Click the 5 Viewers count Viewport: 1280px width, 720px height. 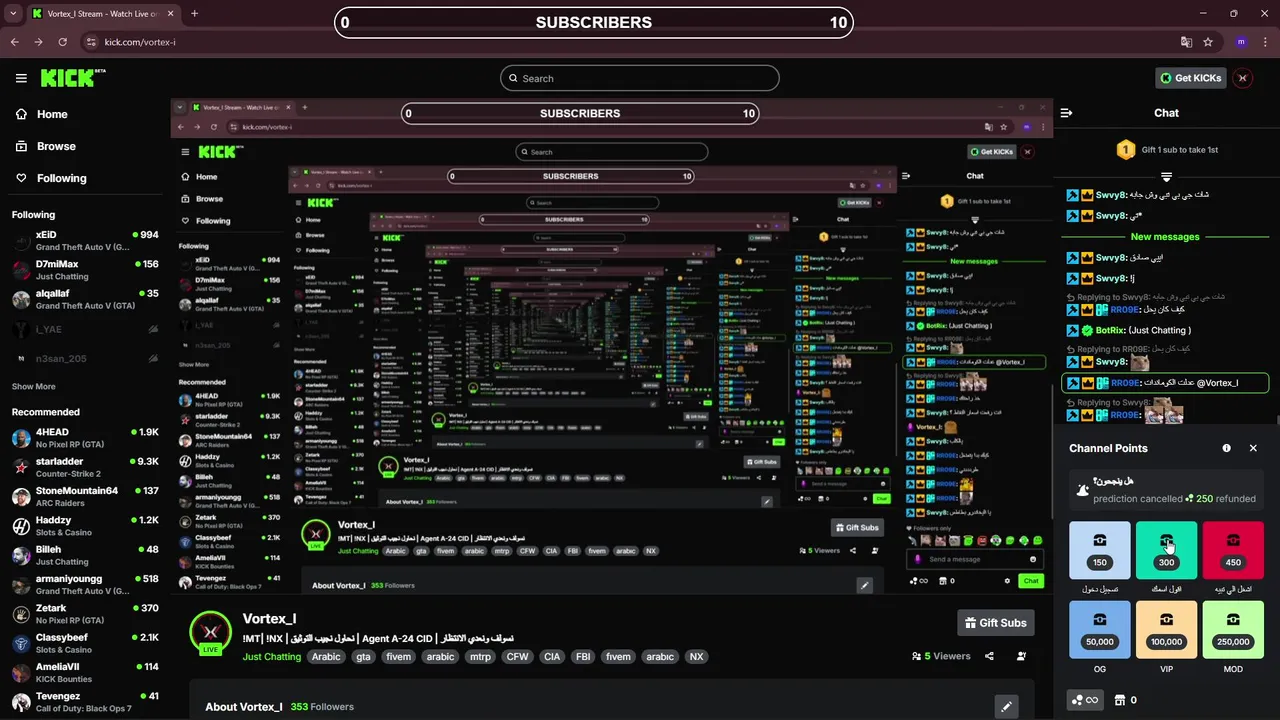point(941,656)
